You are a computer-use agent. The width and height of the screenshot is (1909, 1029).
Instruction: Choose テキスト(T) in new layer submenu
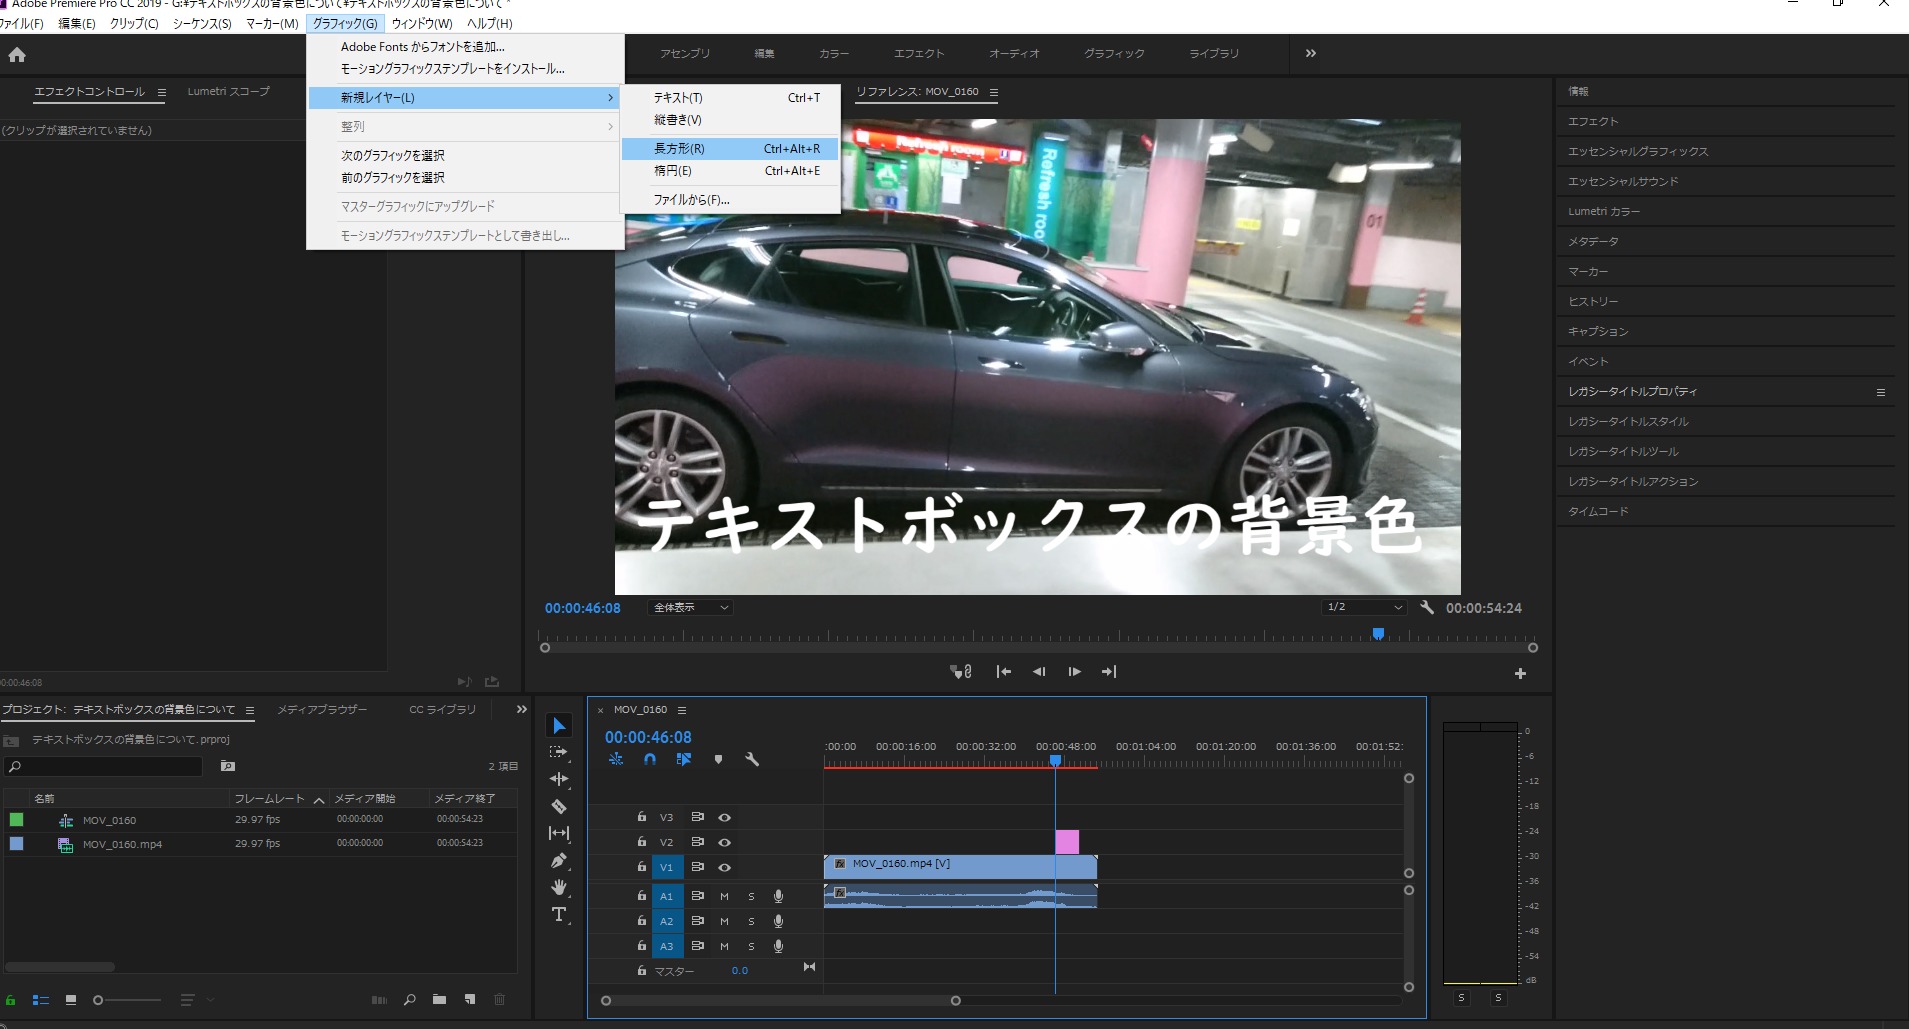click(x=730, y=98)
